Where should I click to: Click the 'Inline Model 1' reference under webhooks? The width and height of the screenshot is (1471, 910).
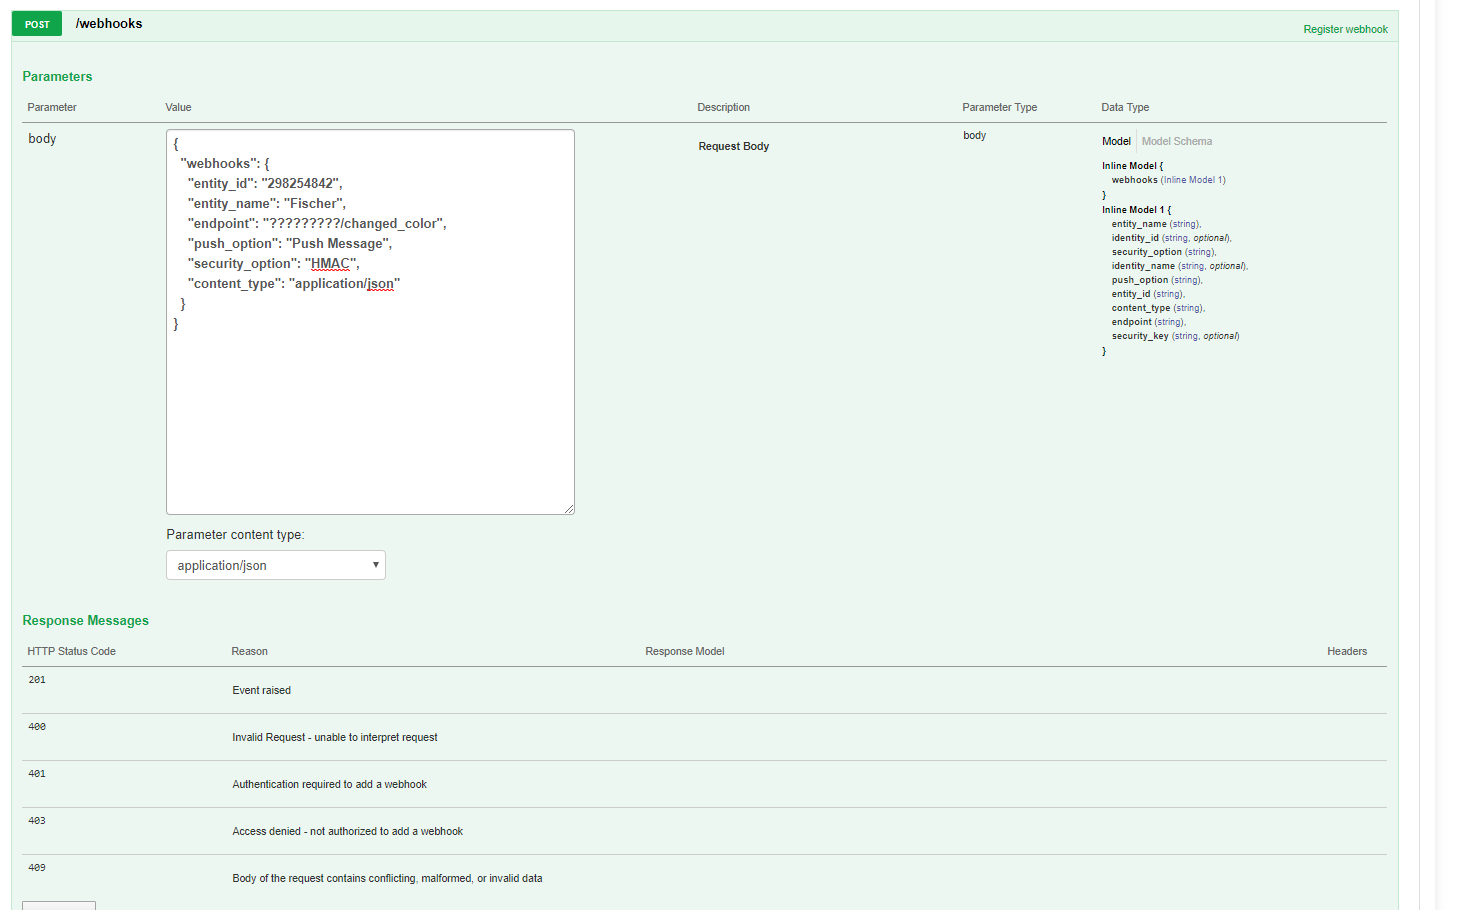click(x=1193, y=181)
